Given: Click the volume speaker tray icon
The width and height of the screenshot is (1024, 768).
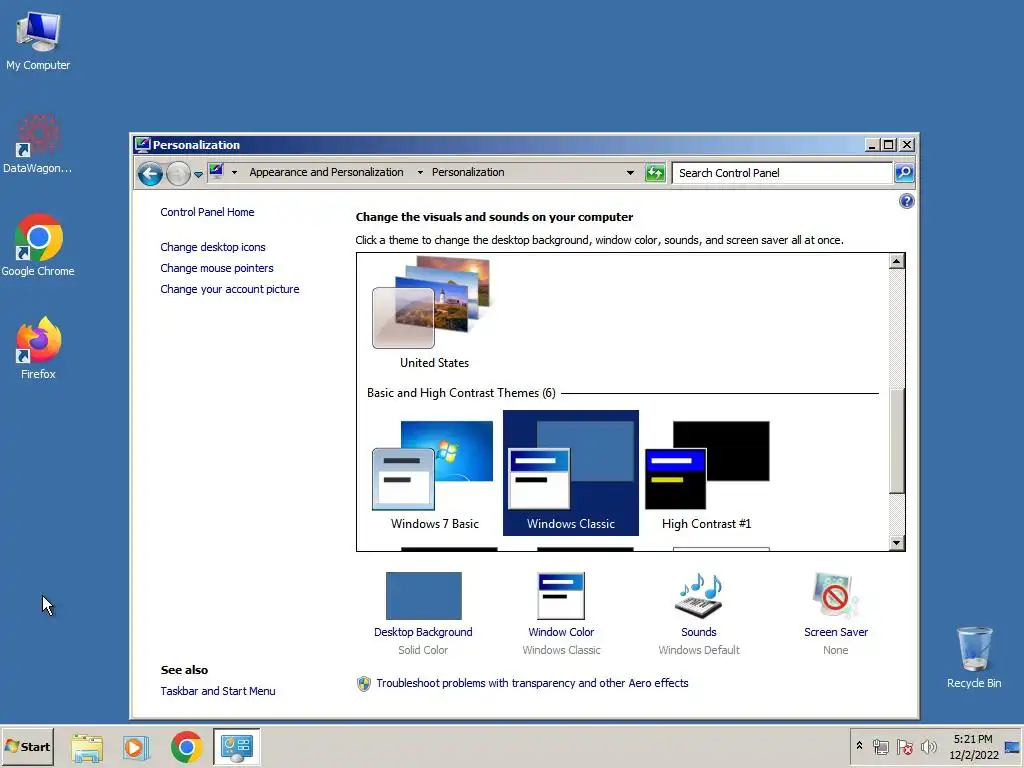Looking at the screenshot, I should pos(929,746).
